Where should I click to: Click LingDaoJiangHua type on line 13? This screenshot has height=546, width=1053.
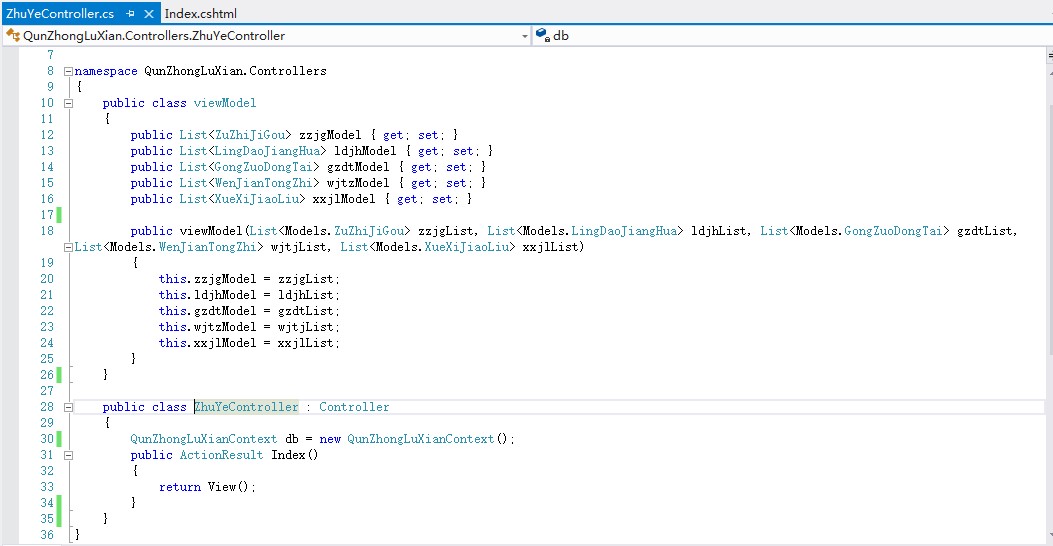[x=267, y=151]
